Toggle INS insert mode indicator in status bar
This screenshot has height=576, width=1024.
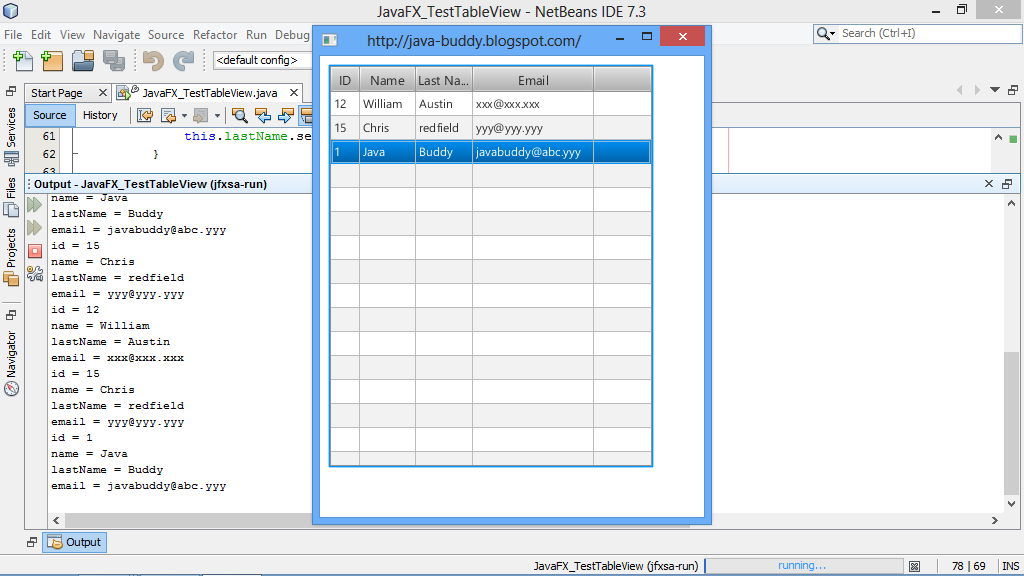[1010, 566]
